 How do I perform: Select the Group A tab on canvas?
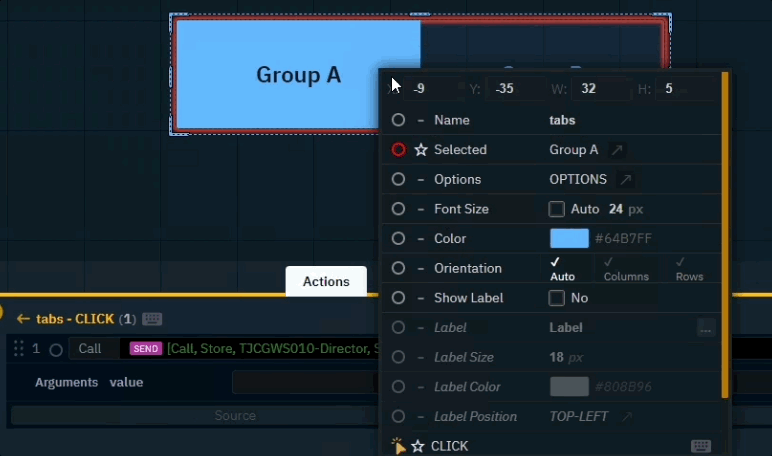click(x=298, y=75)
